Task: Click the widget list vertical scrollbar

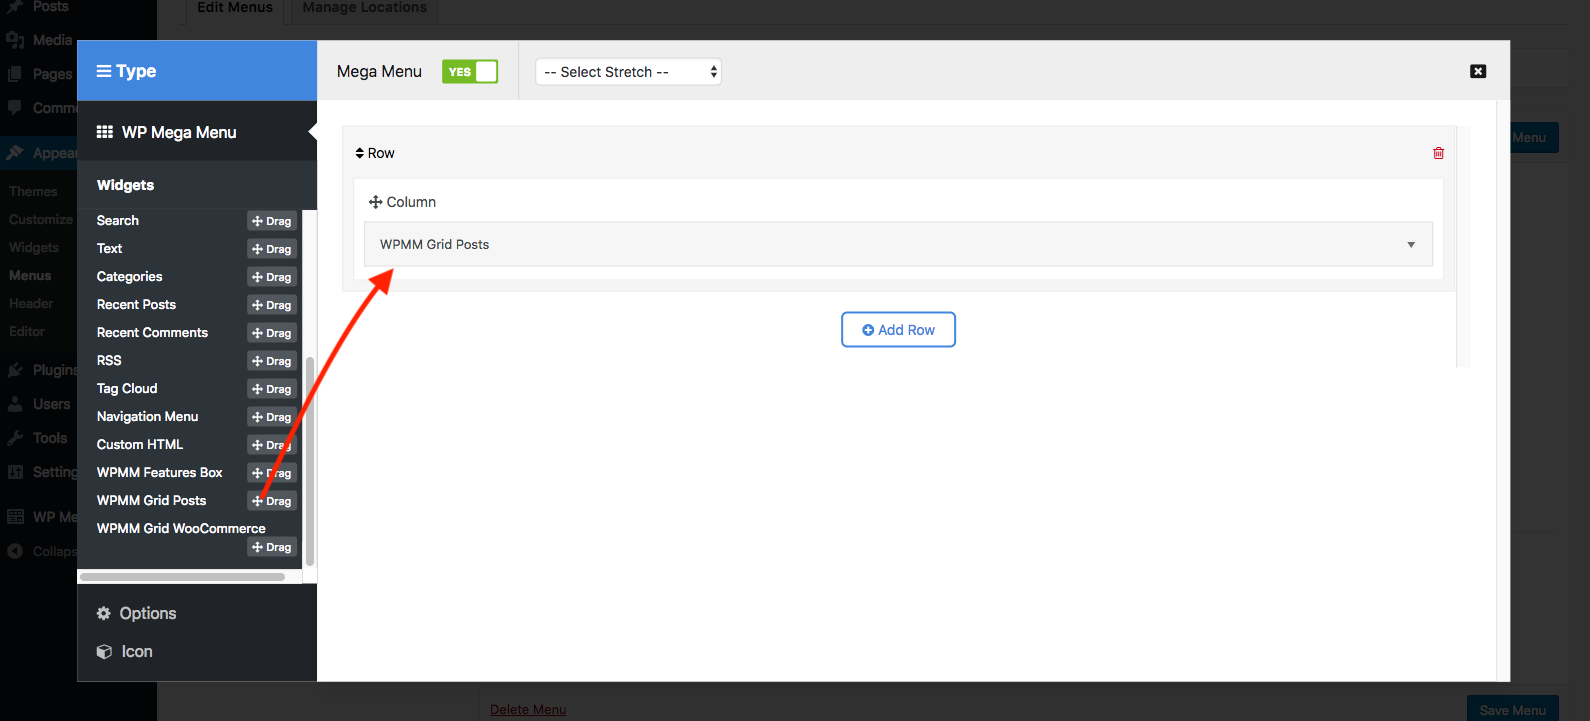Action: [x=309, y=462]
